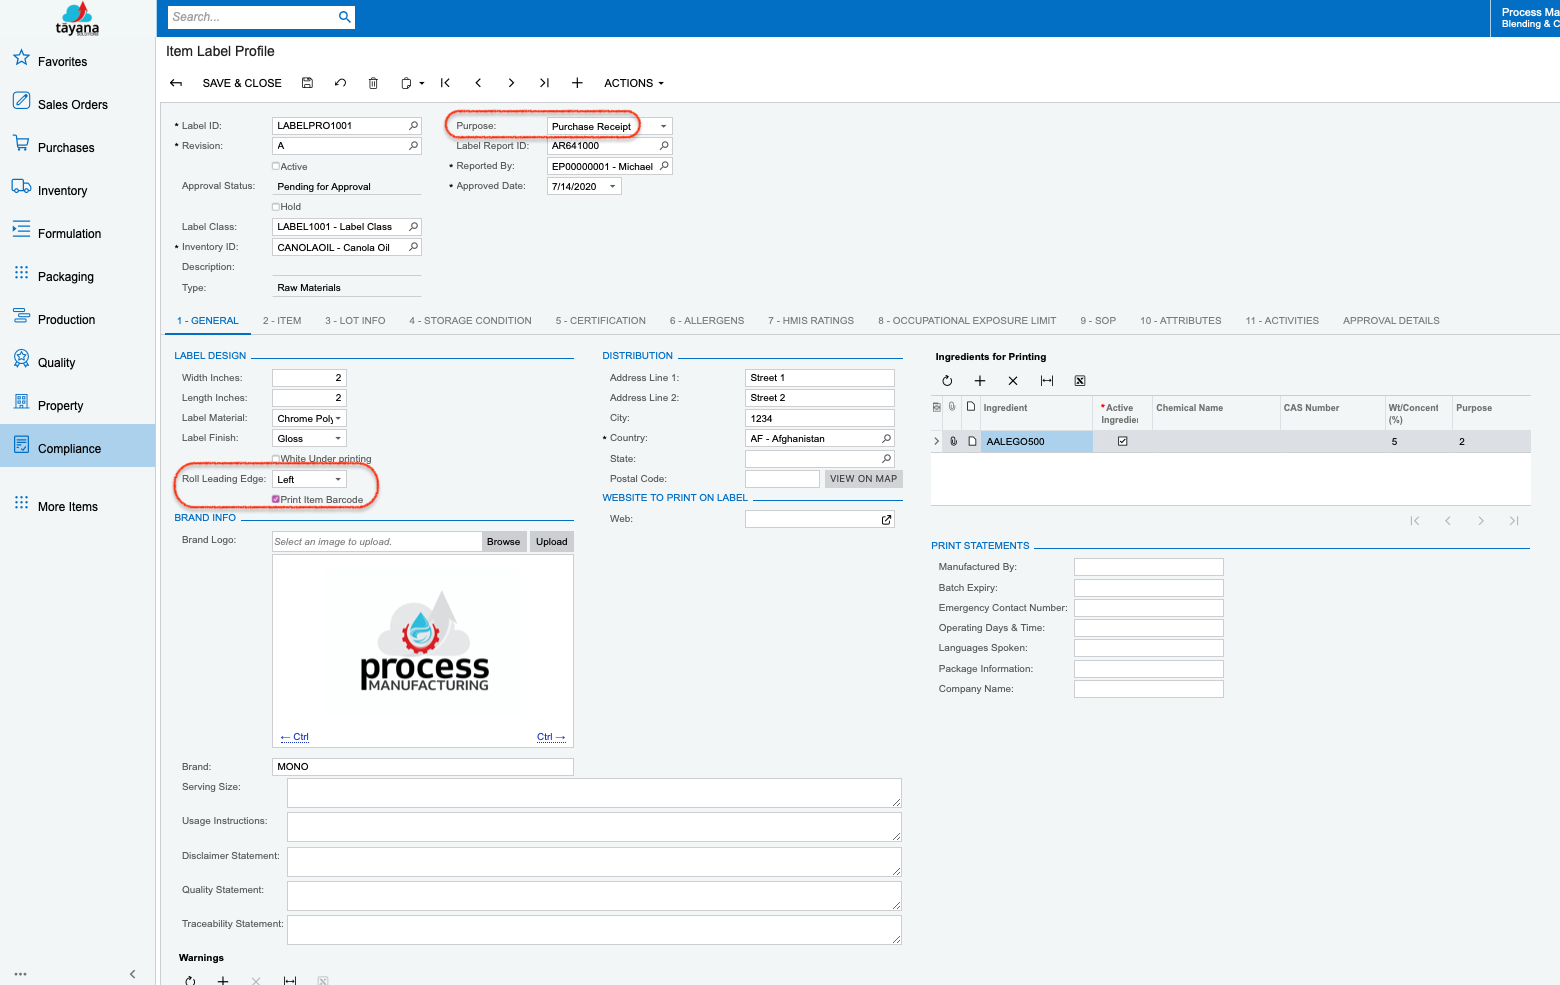Screen dimensions: 1560x985
Task: Add row in Ingredients for Printing grid
Action: [980, 381]
